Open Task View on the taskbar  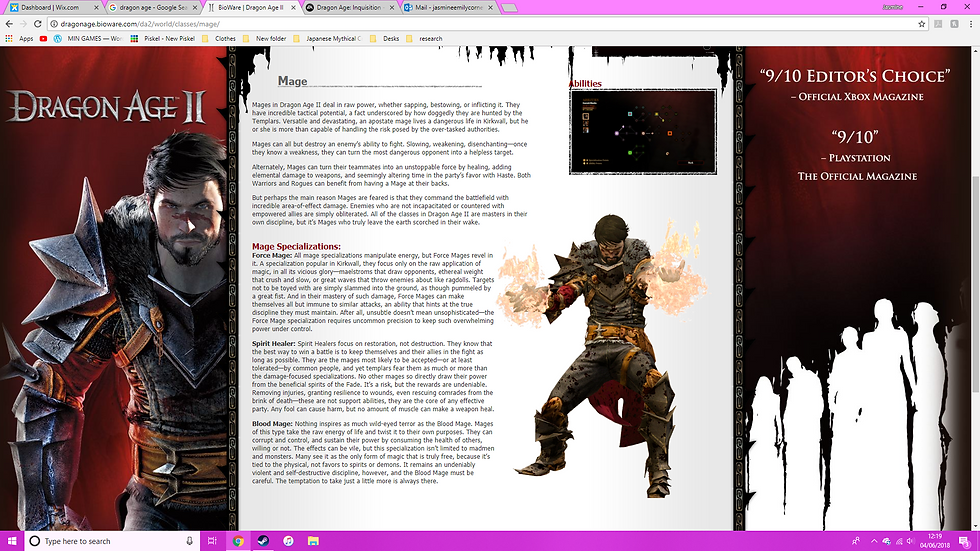(x=212, y=541)
